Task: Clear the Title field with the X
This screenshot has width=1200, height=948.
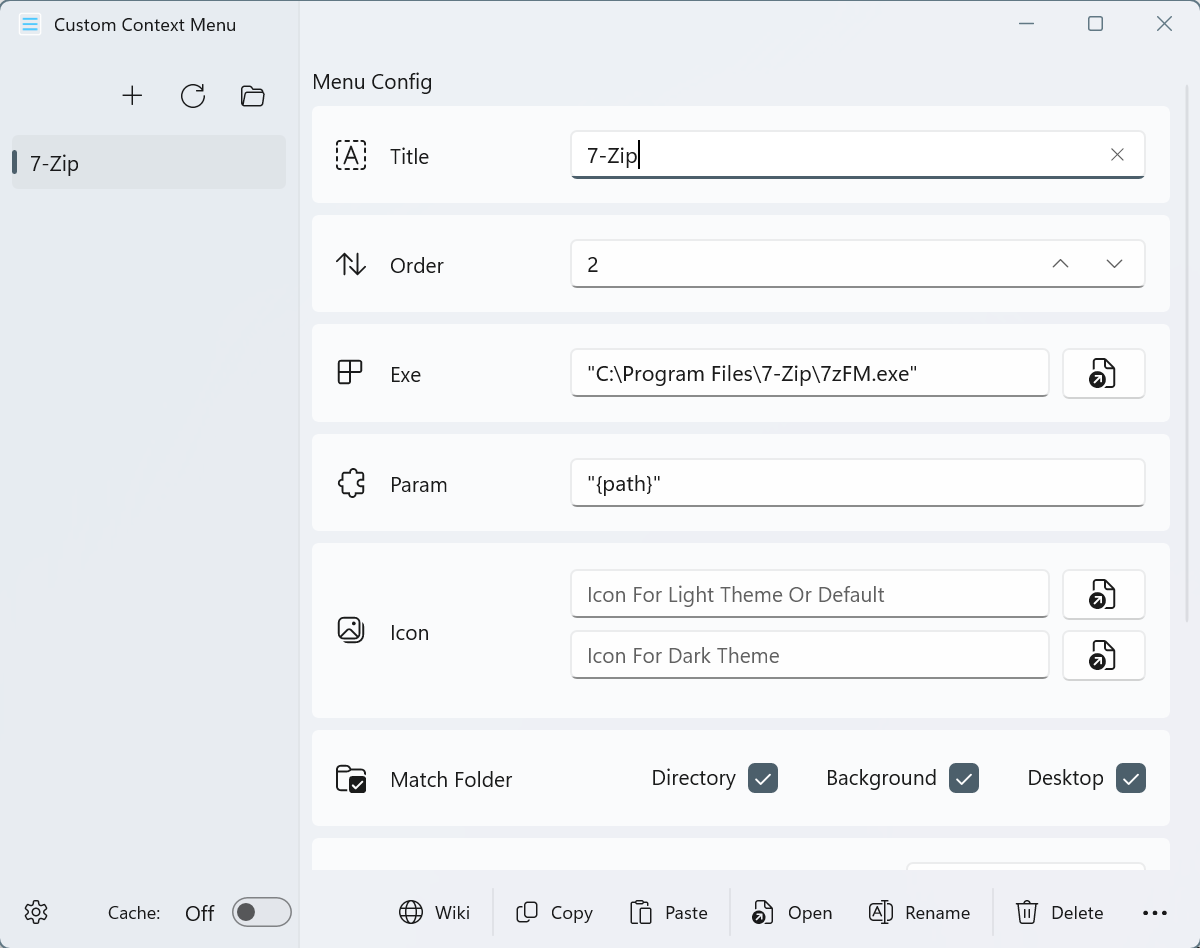Action: (1117, 154)
